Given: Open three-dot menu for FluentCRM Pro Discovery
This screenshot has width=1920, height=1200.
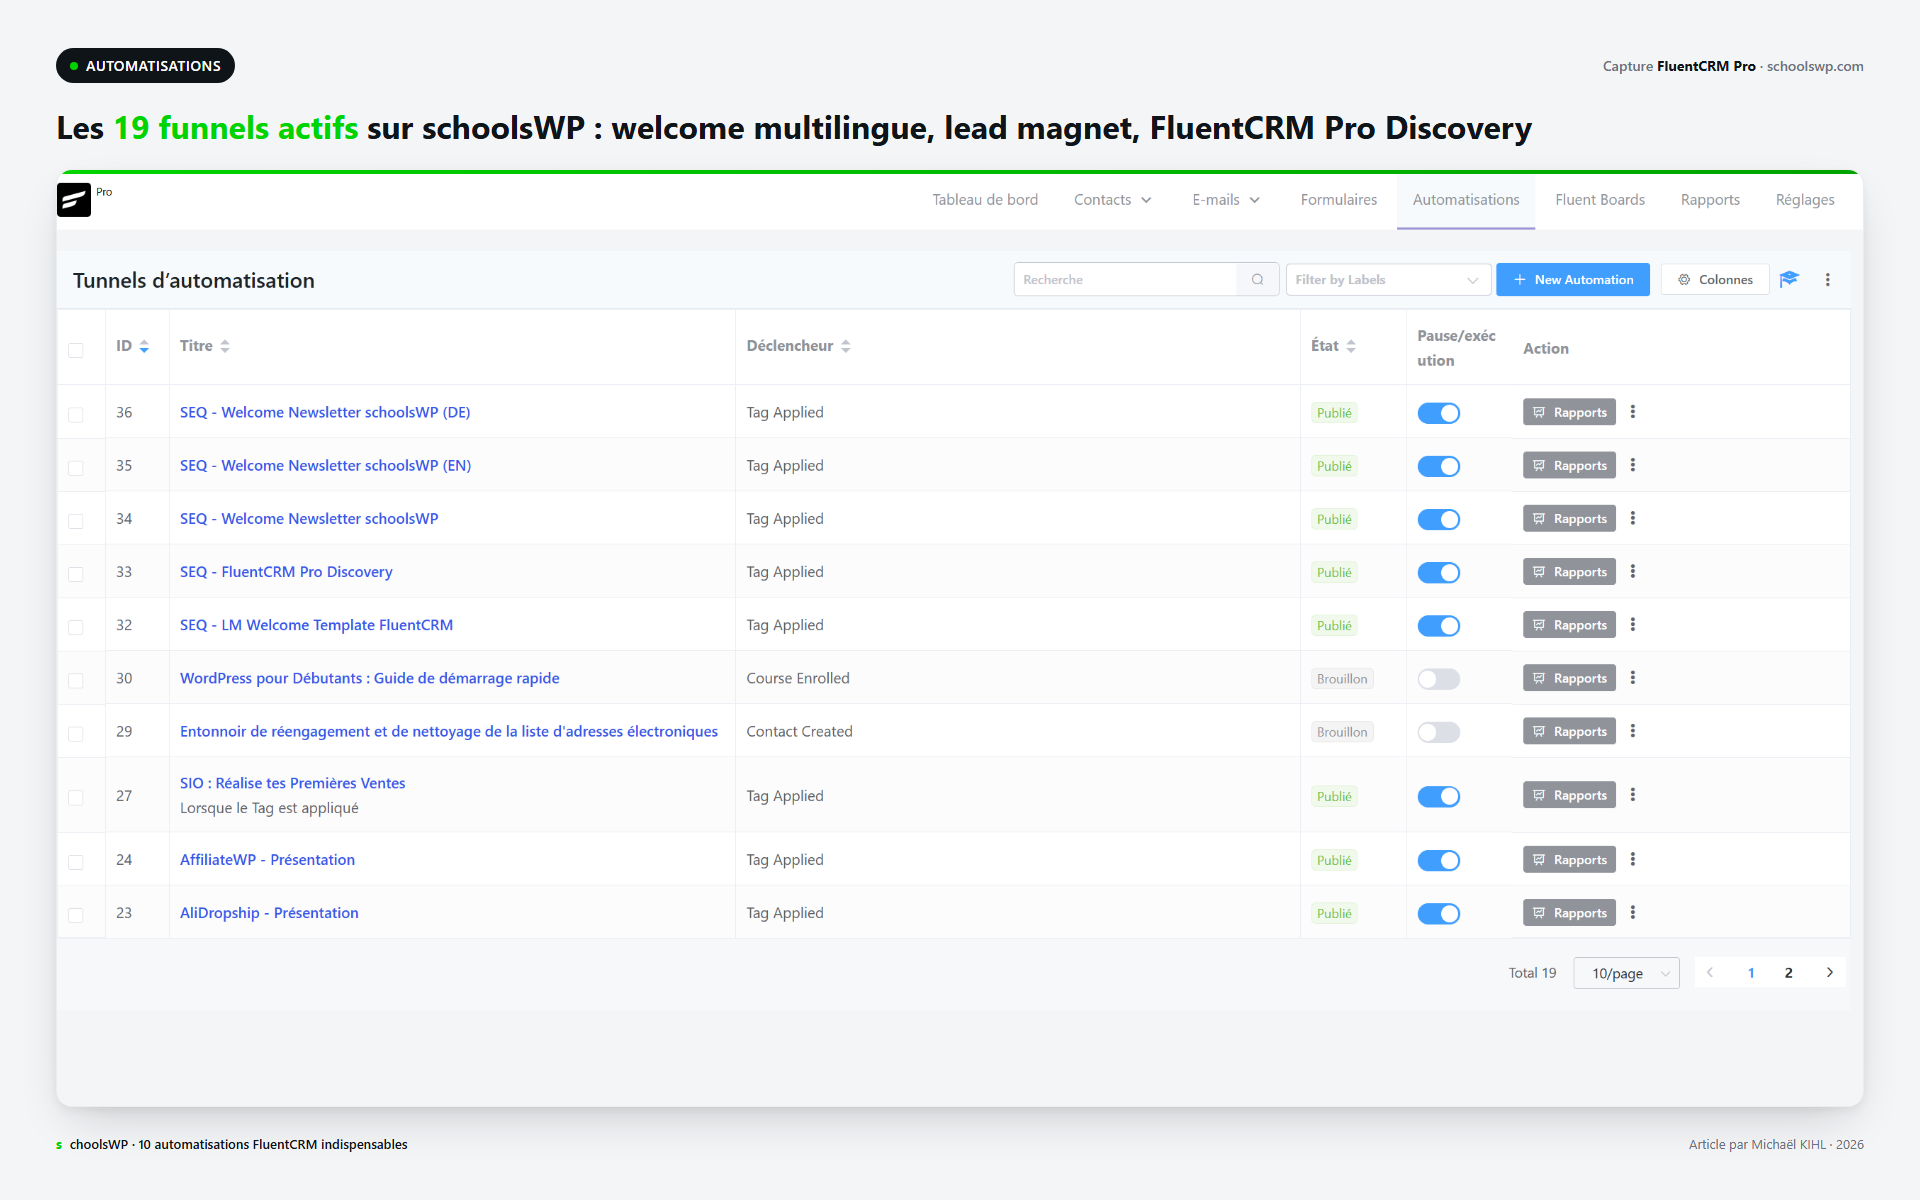Looking at the screenshot, I should tap(1632, 571).
